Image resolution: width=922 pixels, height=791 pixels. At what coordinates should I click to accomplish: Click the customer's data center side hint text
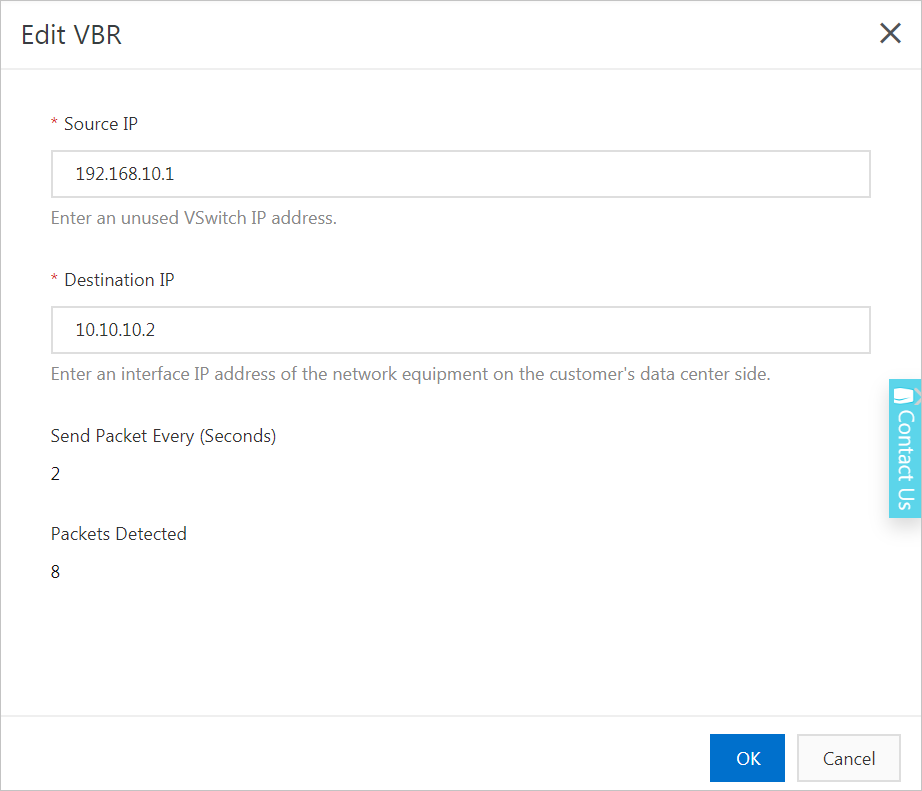tap(410, 374)
